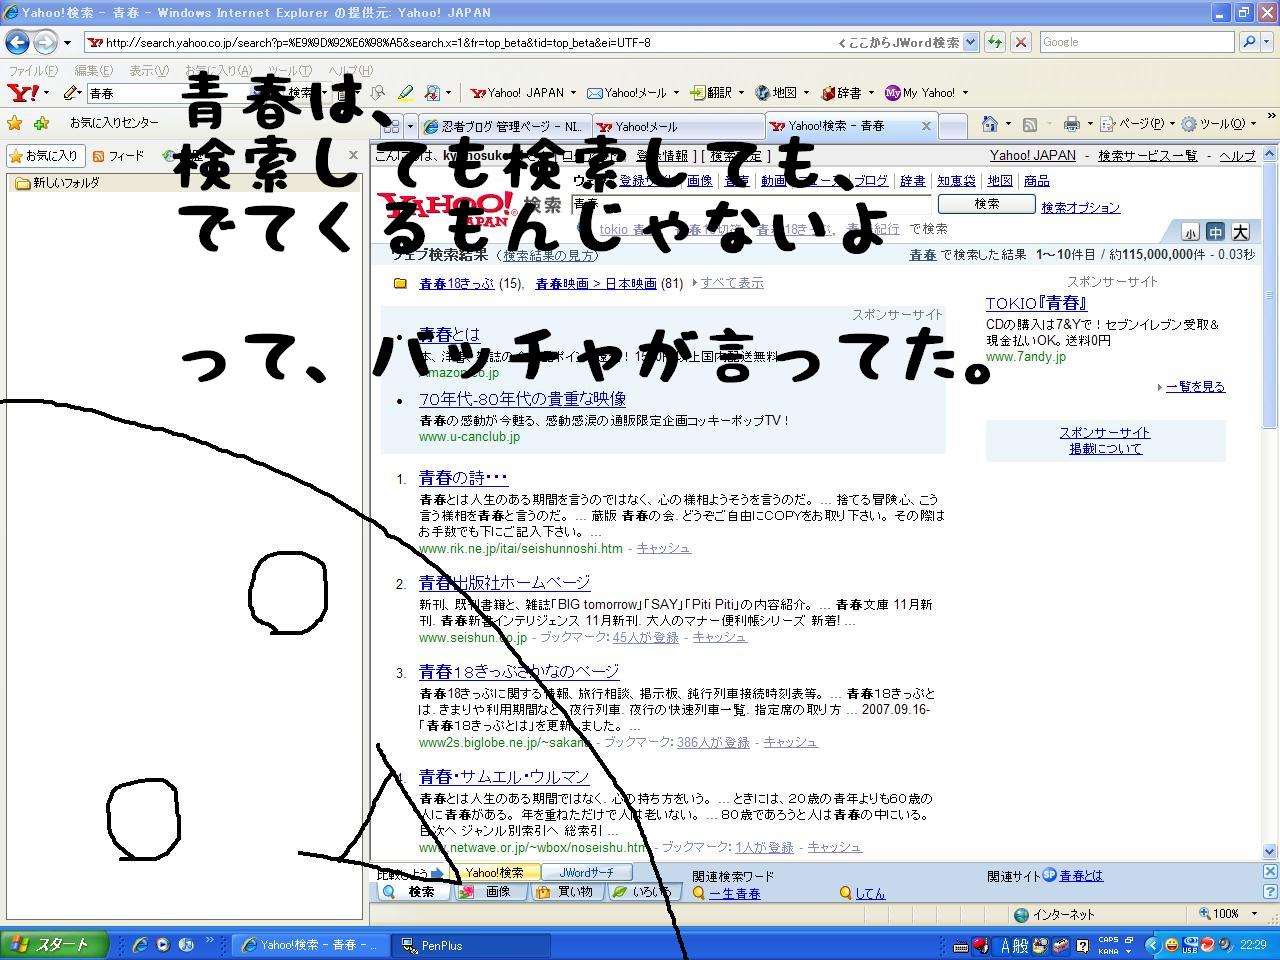Click the yellow highlighter icon on Yahoo toolbar
Viewport: 1280px width, 960px height.
(405, 93)
